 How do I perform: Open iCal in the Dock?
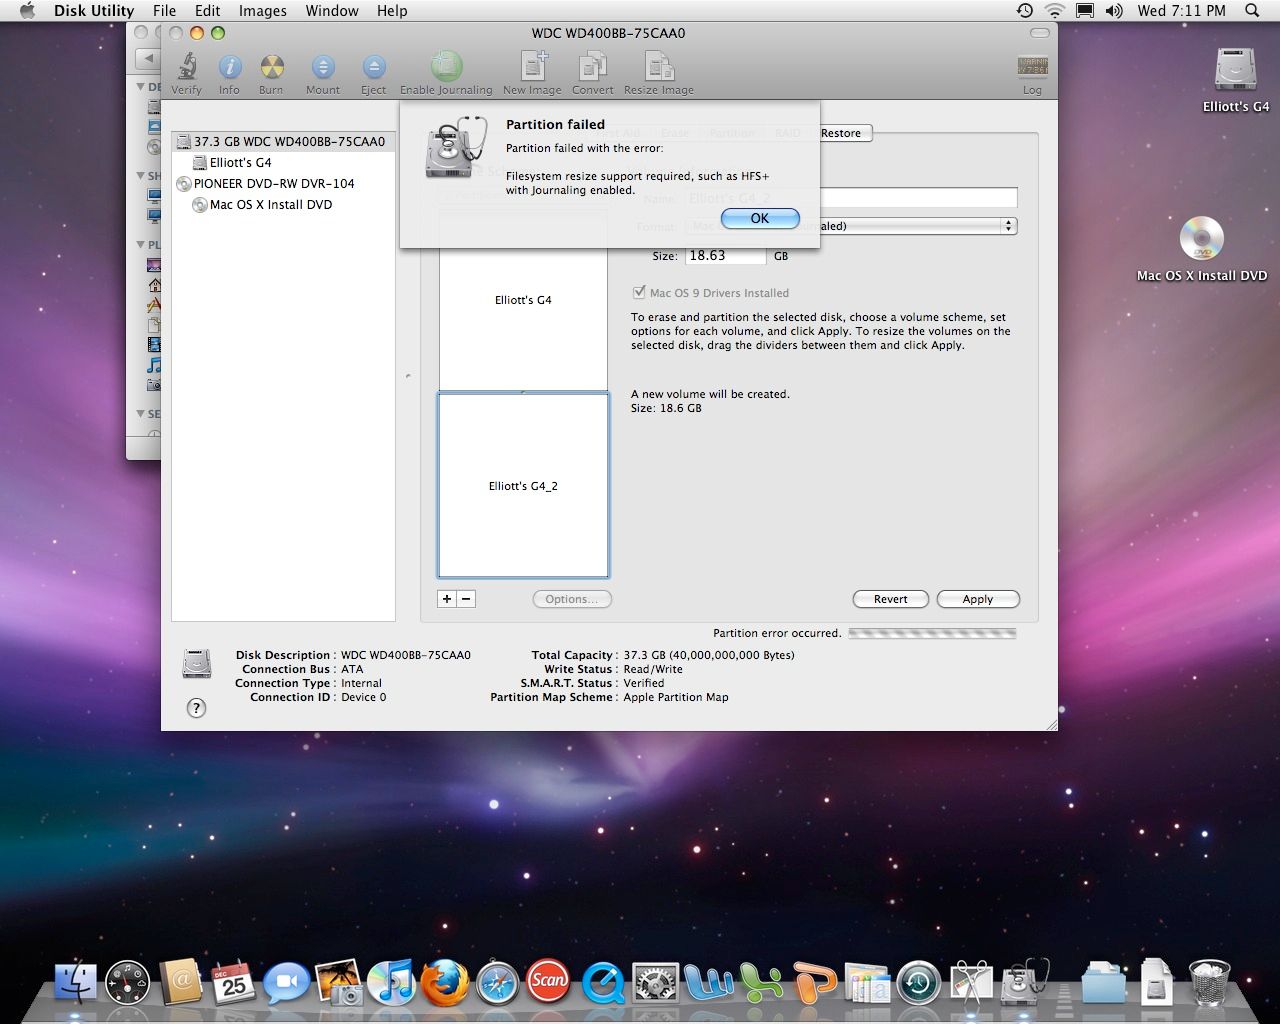tap(233, 983)
